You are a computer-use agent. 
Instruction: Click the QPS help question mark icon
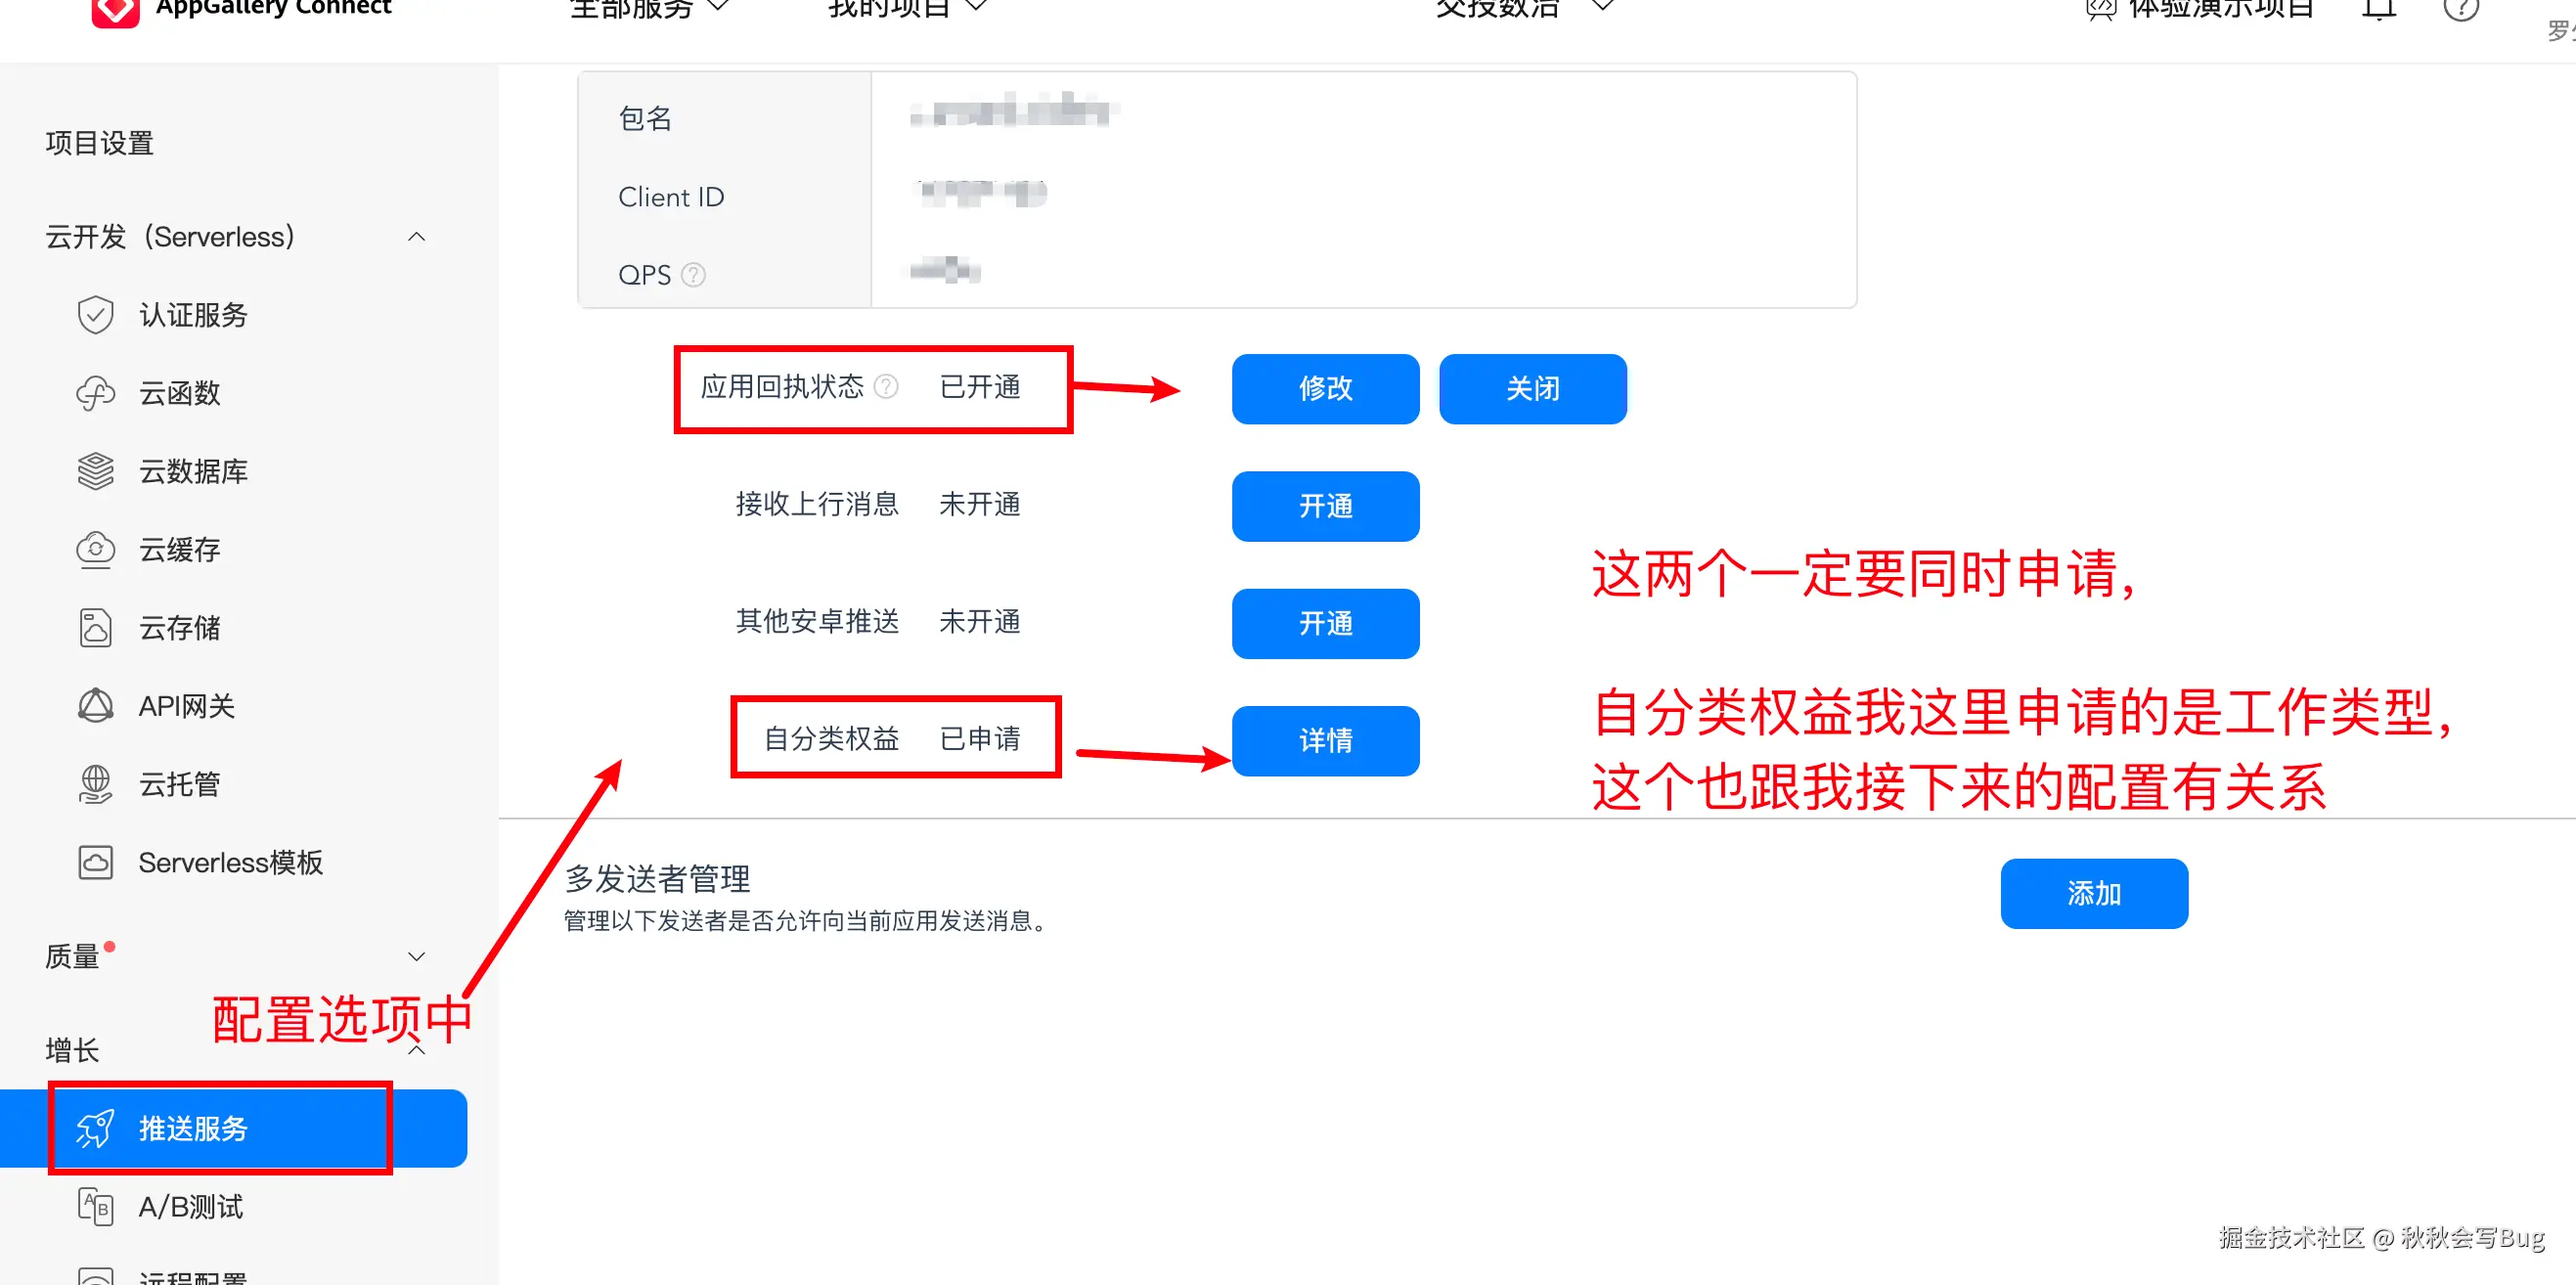693,274
